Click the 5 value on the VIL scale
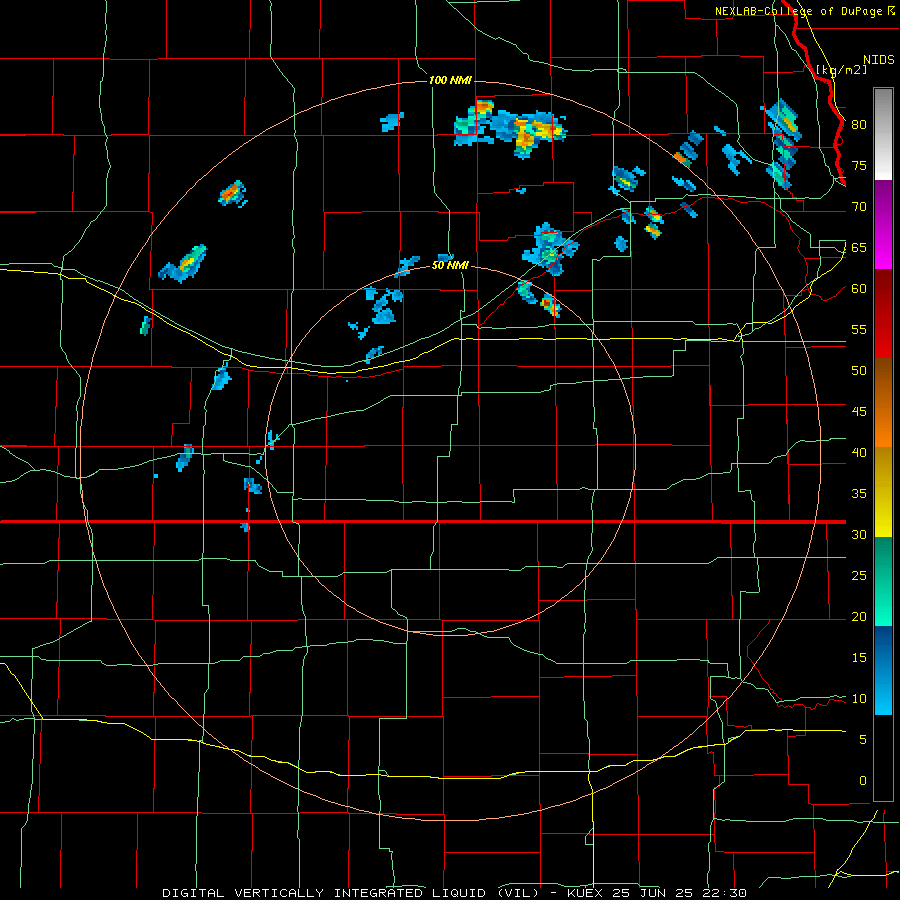The width and height of the screenshot is (900, 900). coord(863,739)
